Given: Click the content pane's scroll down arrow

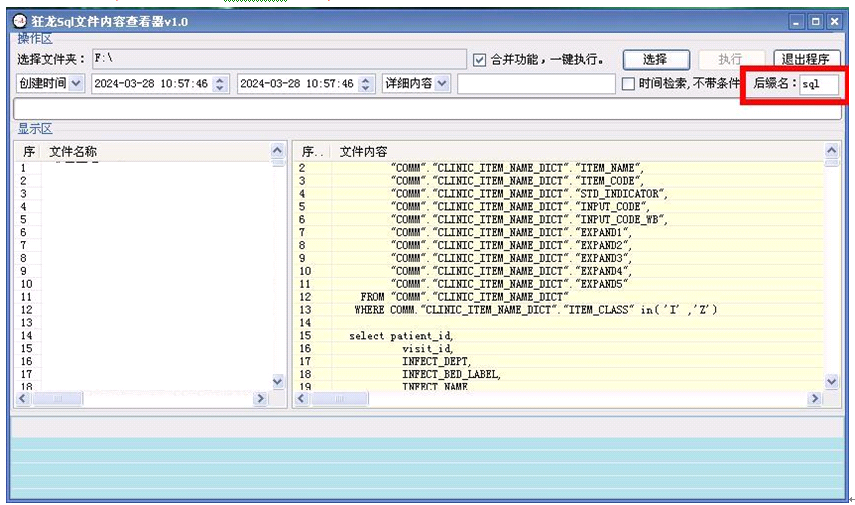Looking at the screenshot, I should 832,381.
